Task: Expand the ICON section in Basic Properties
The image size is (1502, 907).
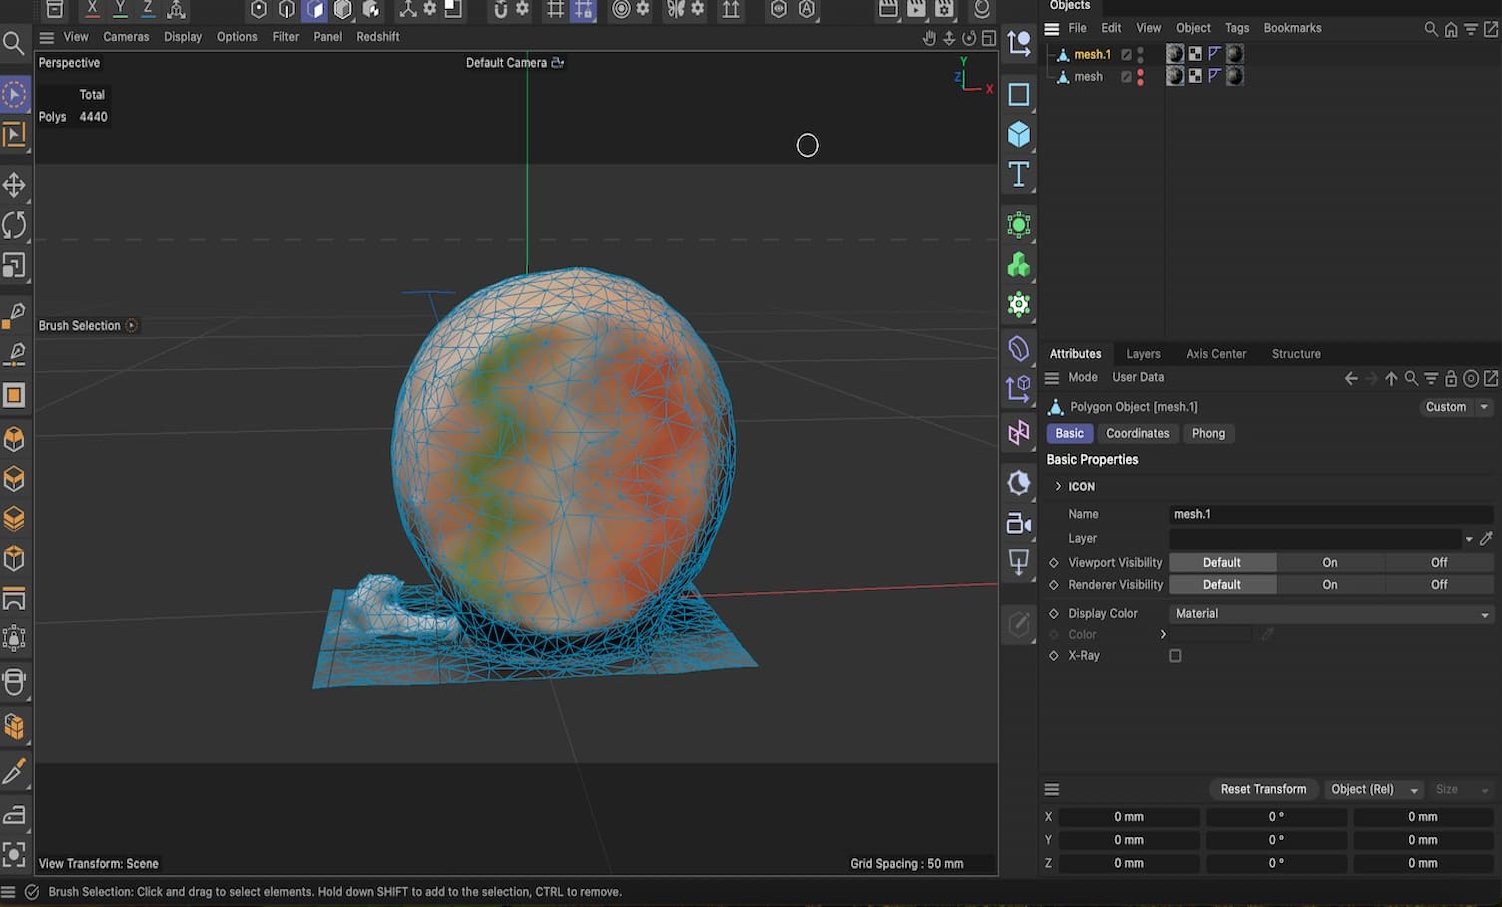Action: [x=1058, y=486]
